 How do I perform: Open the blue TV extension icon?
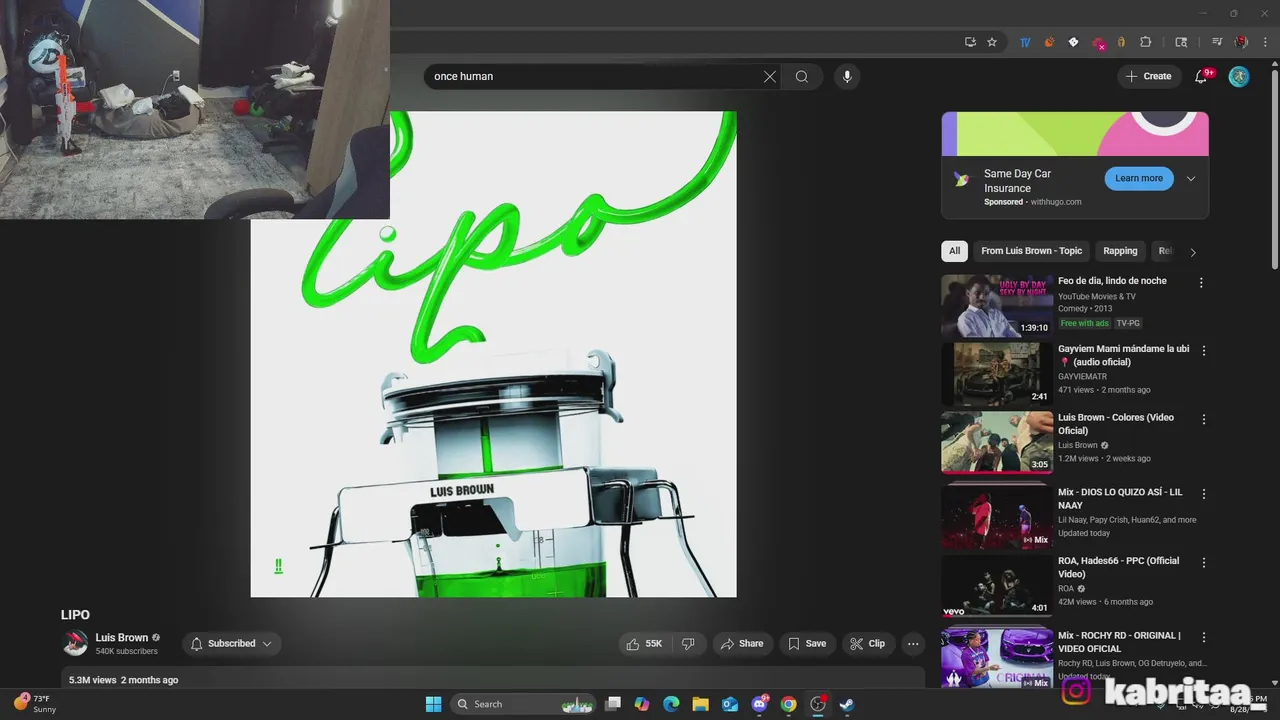(x=1025, y=42)
